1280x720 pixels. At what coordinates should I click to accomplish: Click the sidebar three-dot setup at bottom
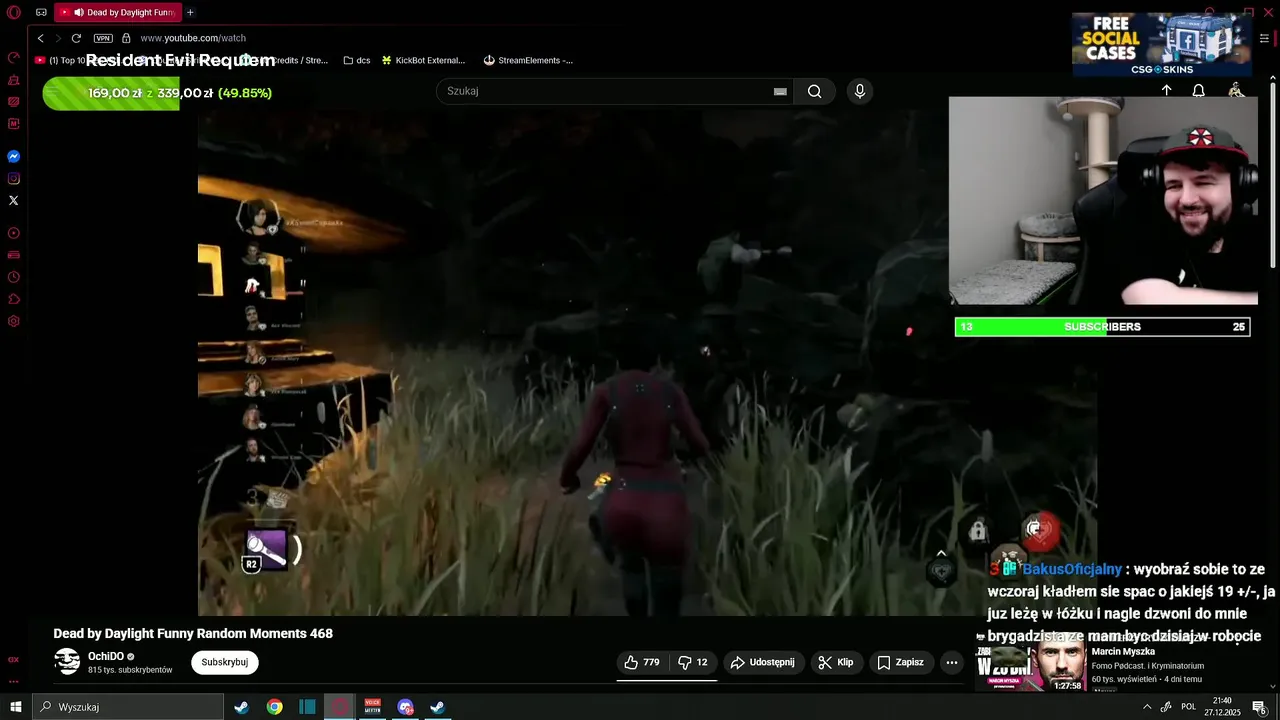coord(14,681)
